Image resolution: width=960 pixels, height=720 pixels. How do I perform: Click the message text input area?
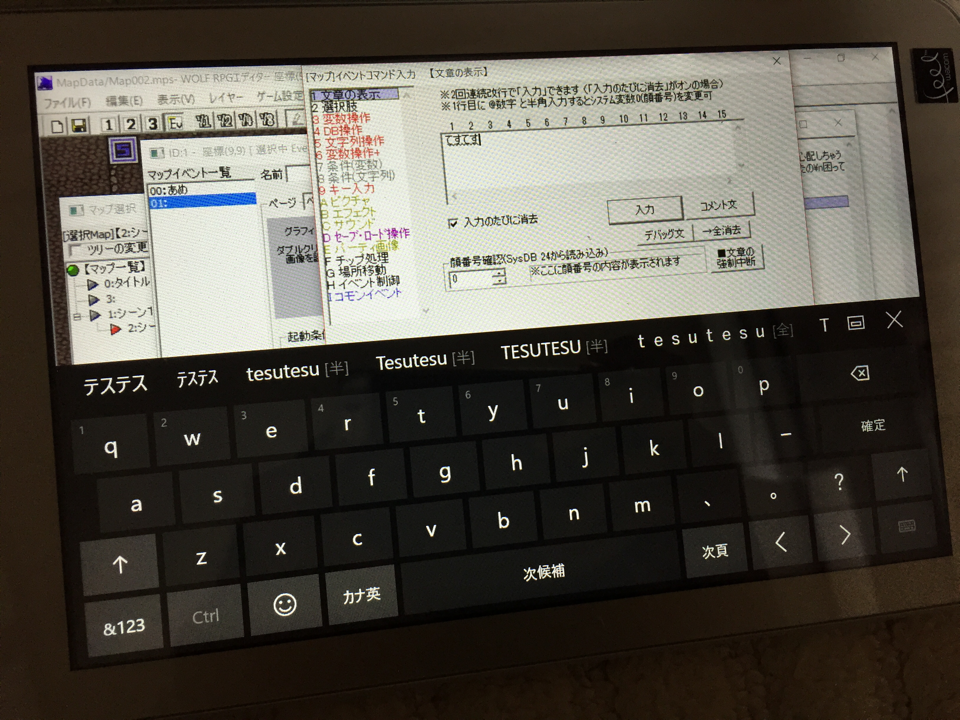coord(593,162)
